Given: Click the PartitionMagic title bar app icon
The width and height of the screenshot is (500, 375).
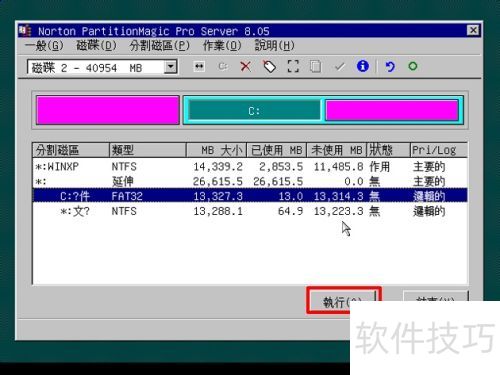Looking at the screenshot, I should (25, 31).
